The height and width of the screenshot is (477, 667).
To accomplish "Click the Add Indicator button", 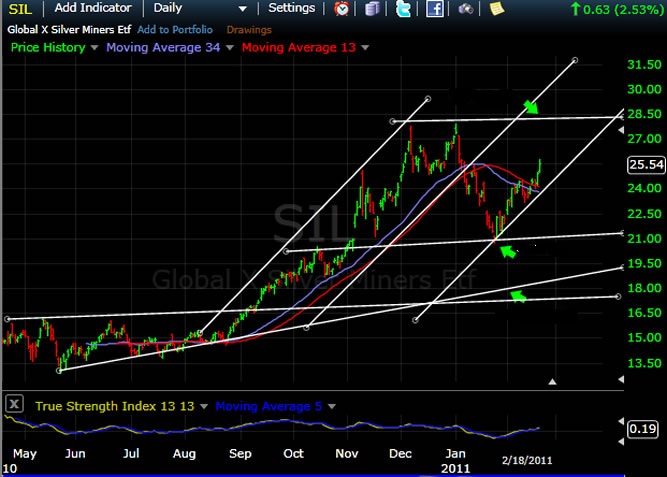I will point(93,8).
